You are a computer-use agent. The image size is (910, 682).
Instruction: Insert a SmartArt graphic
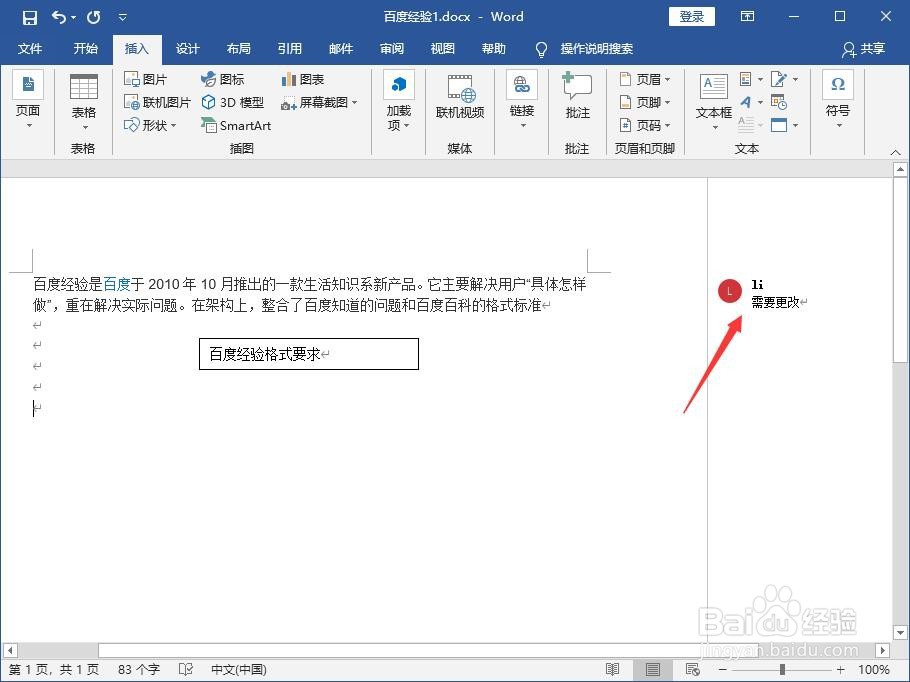click(236, 125)
